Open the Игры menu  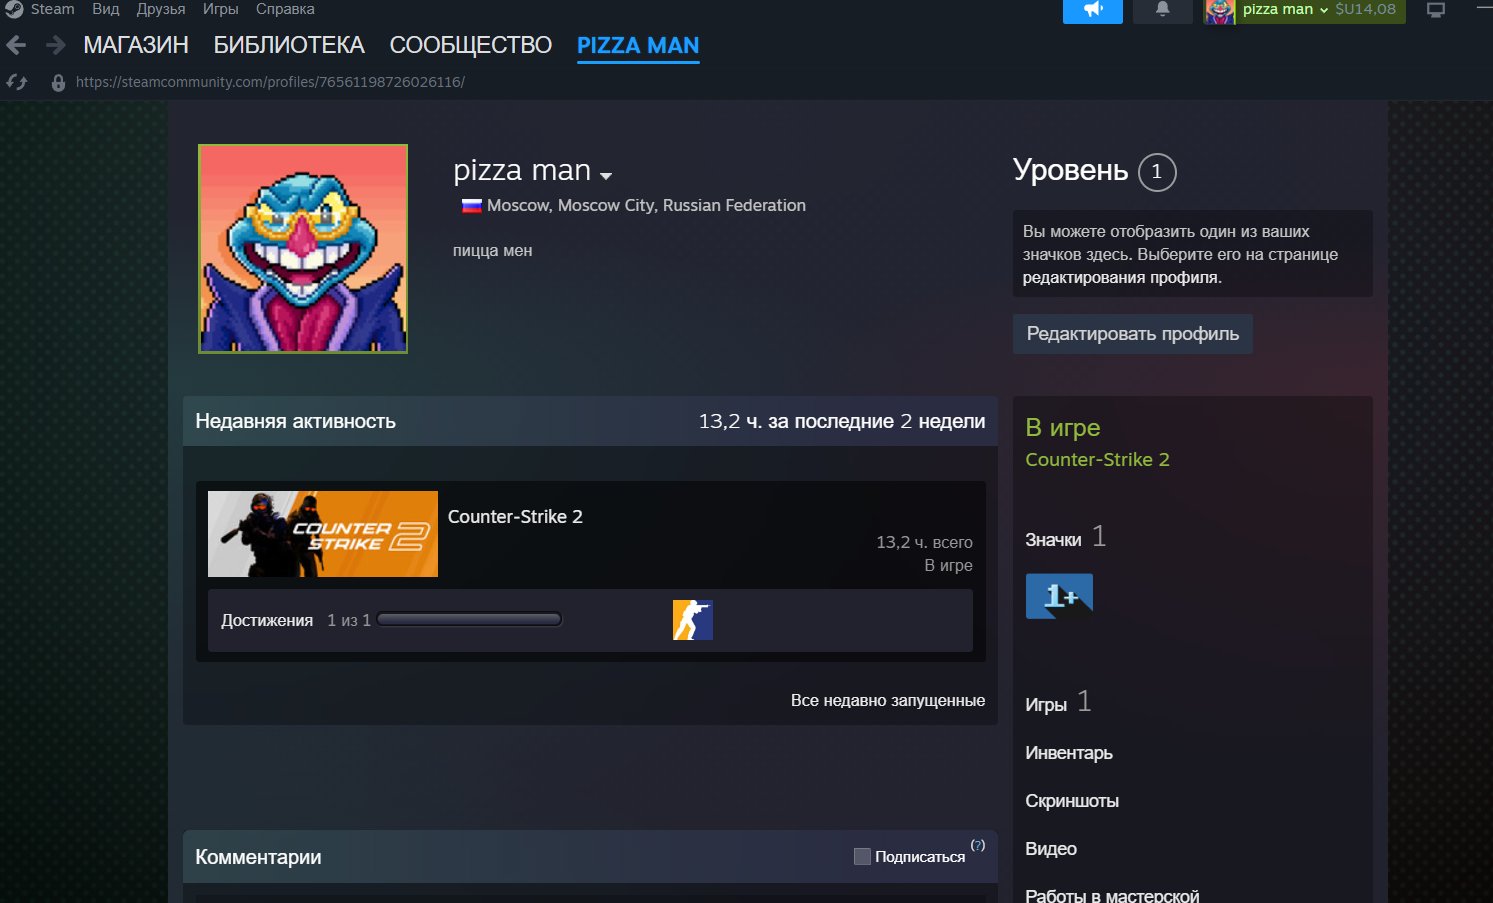point(221,9)
